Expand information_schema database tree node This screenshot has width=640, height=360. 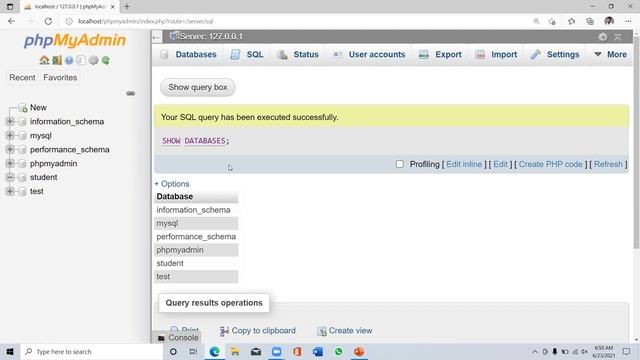10,122
